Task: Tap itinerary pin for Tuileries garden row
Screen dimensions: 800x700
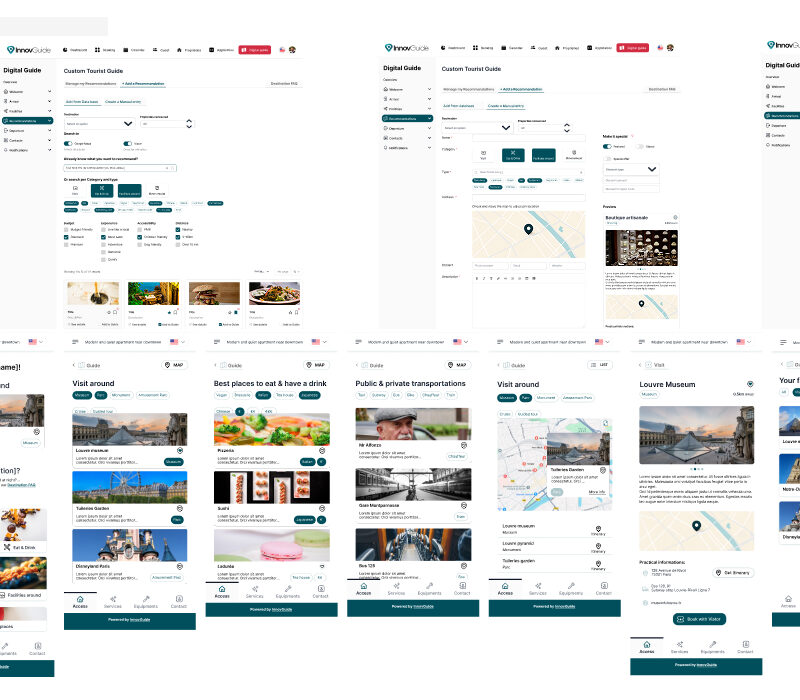Action: (598, 564)
